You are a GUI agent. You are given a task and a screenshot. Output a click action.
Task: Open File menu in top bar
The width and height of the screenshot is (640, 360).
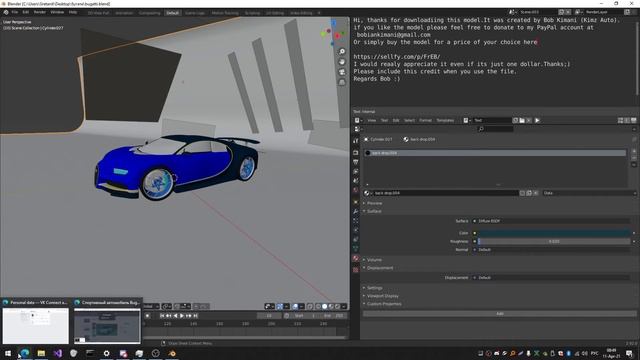coord(15,13)
